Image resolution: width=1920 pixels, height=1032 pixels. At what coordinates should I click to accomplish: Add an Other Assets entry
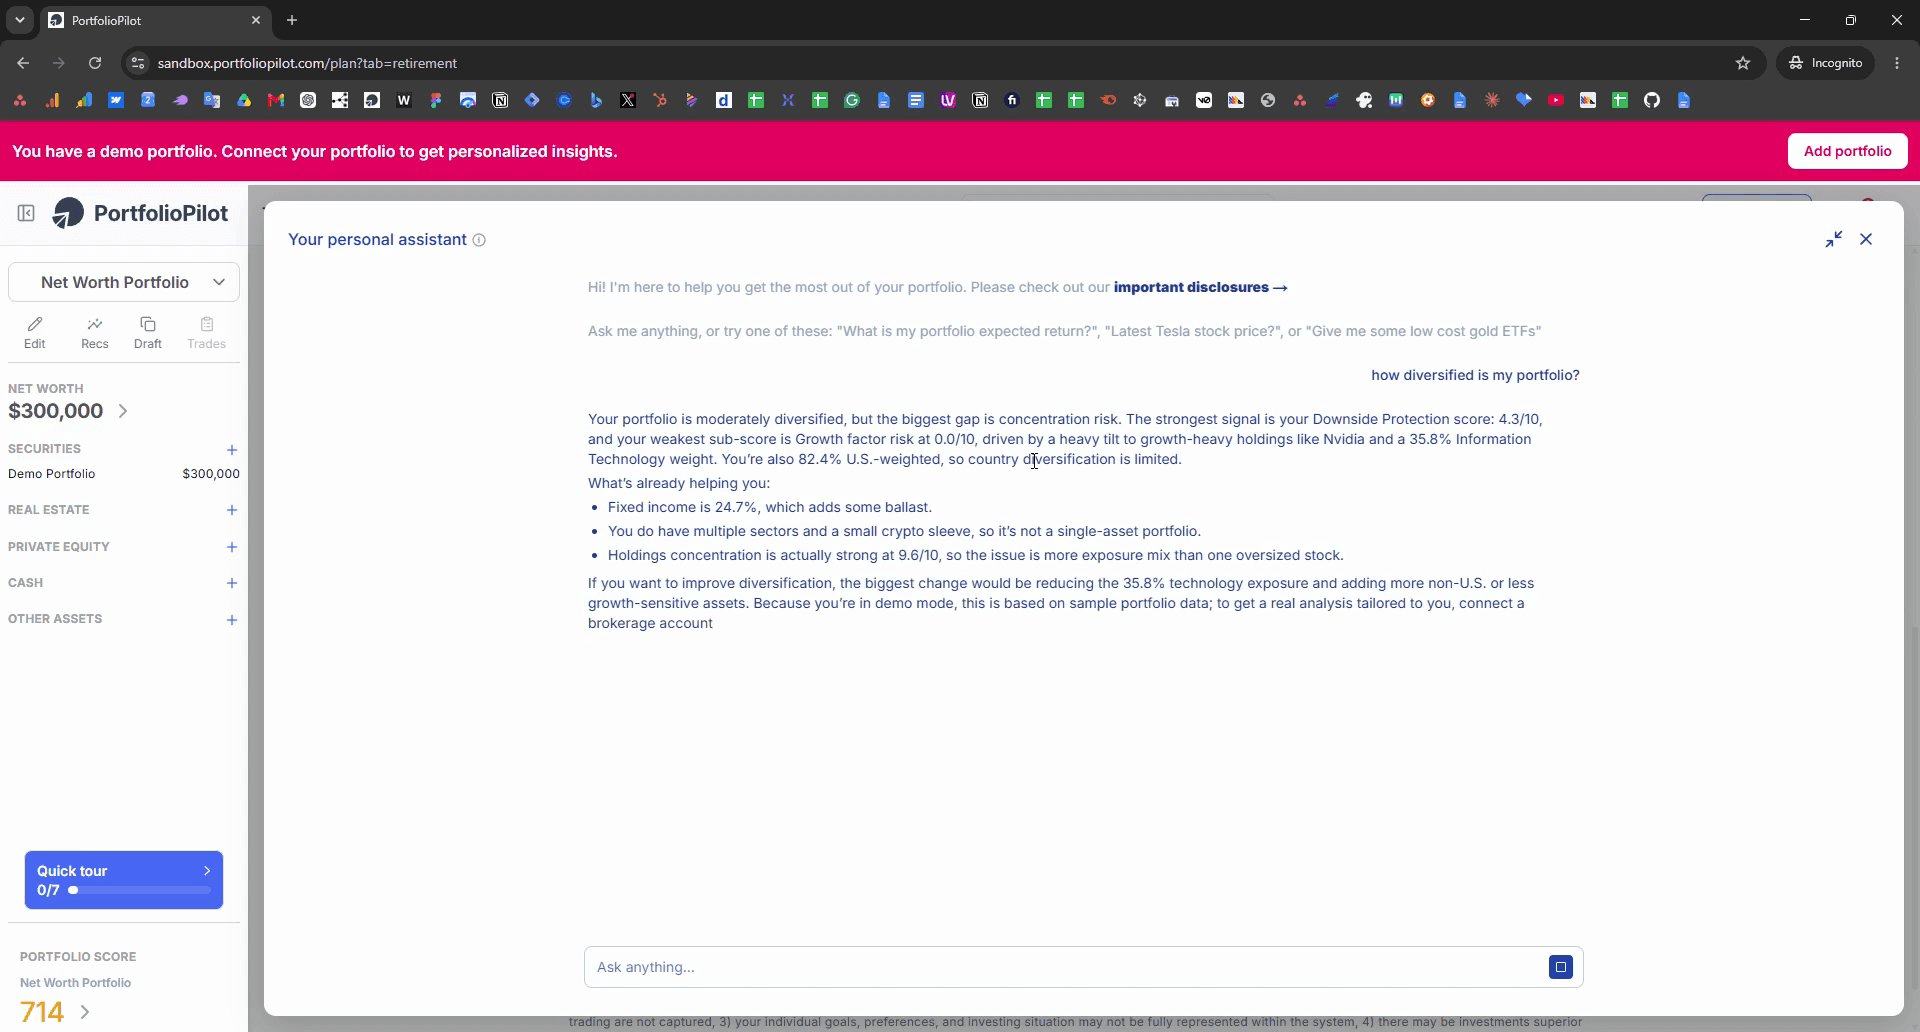pos(232,620)
